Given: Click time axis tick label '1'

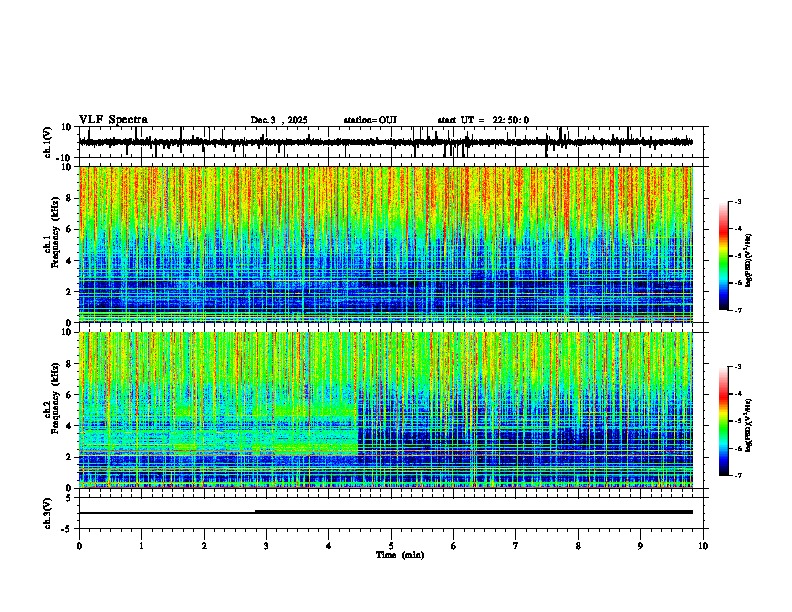Looking at the screenshot, I should click(141, 545).
